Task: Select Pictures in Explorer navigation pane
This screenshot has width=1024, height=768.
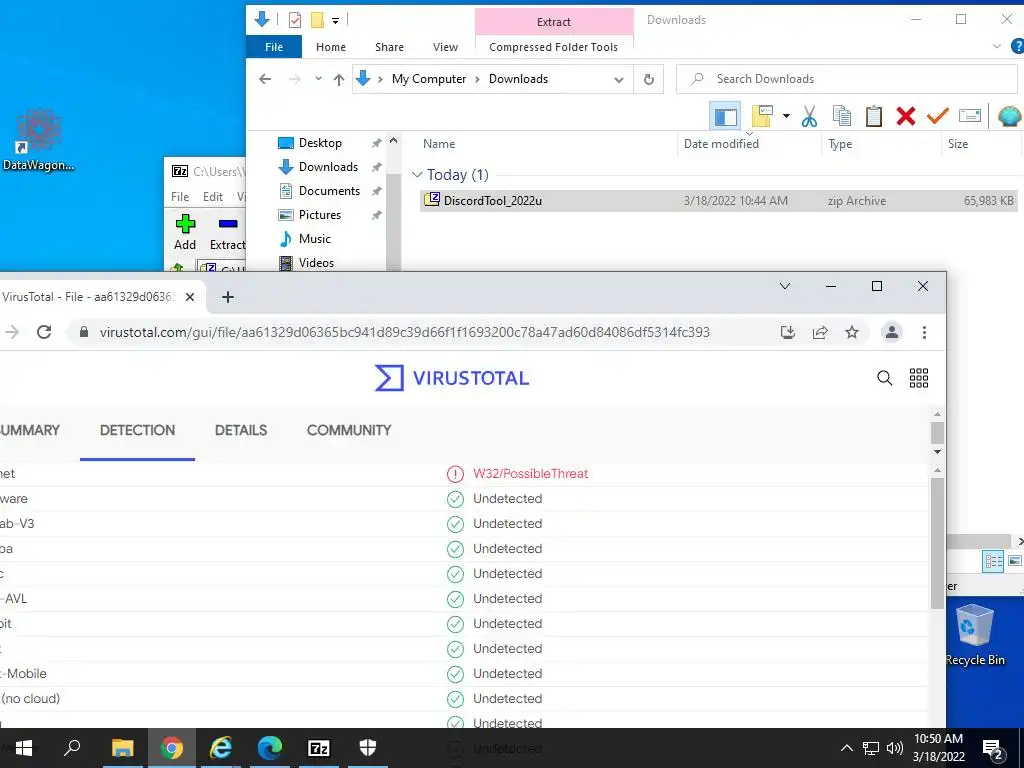Action: point(320,215)
